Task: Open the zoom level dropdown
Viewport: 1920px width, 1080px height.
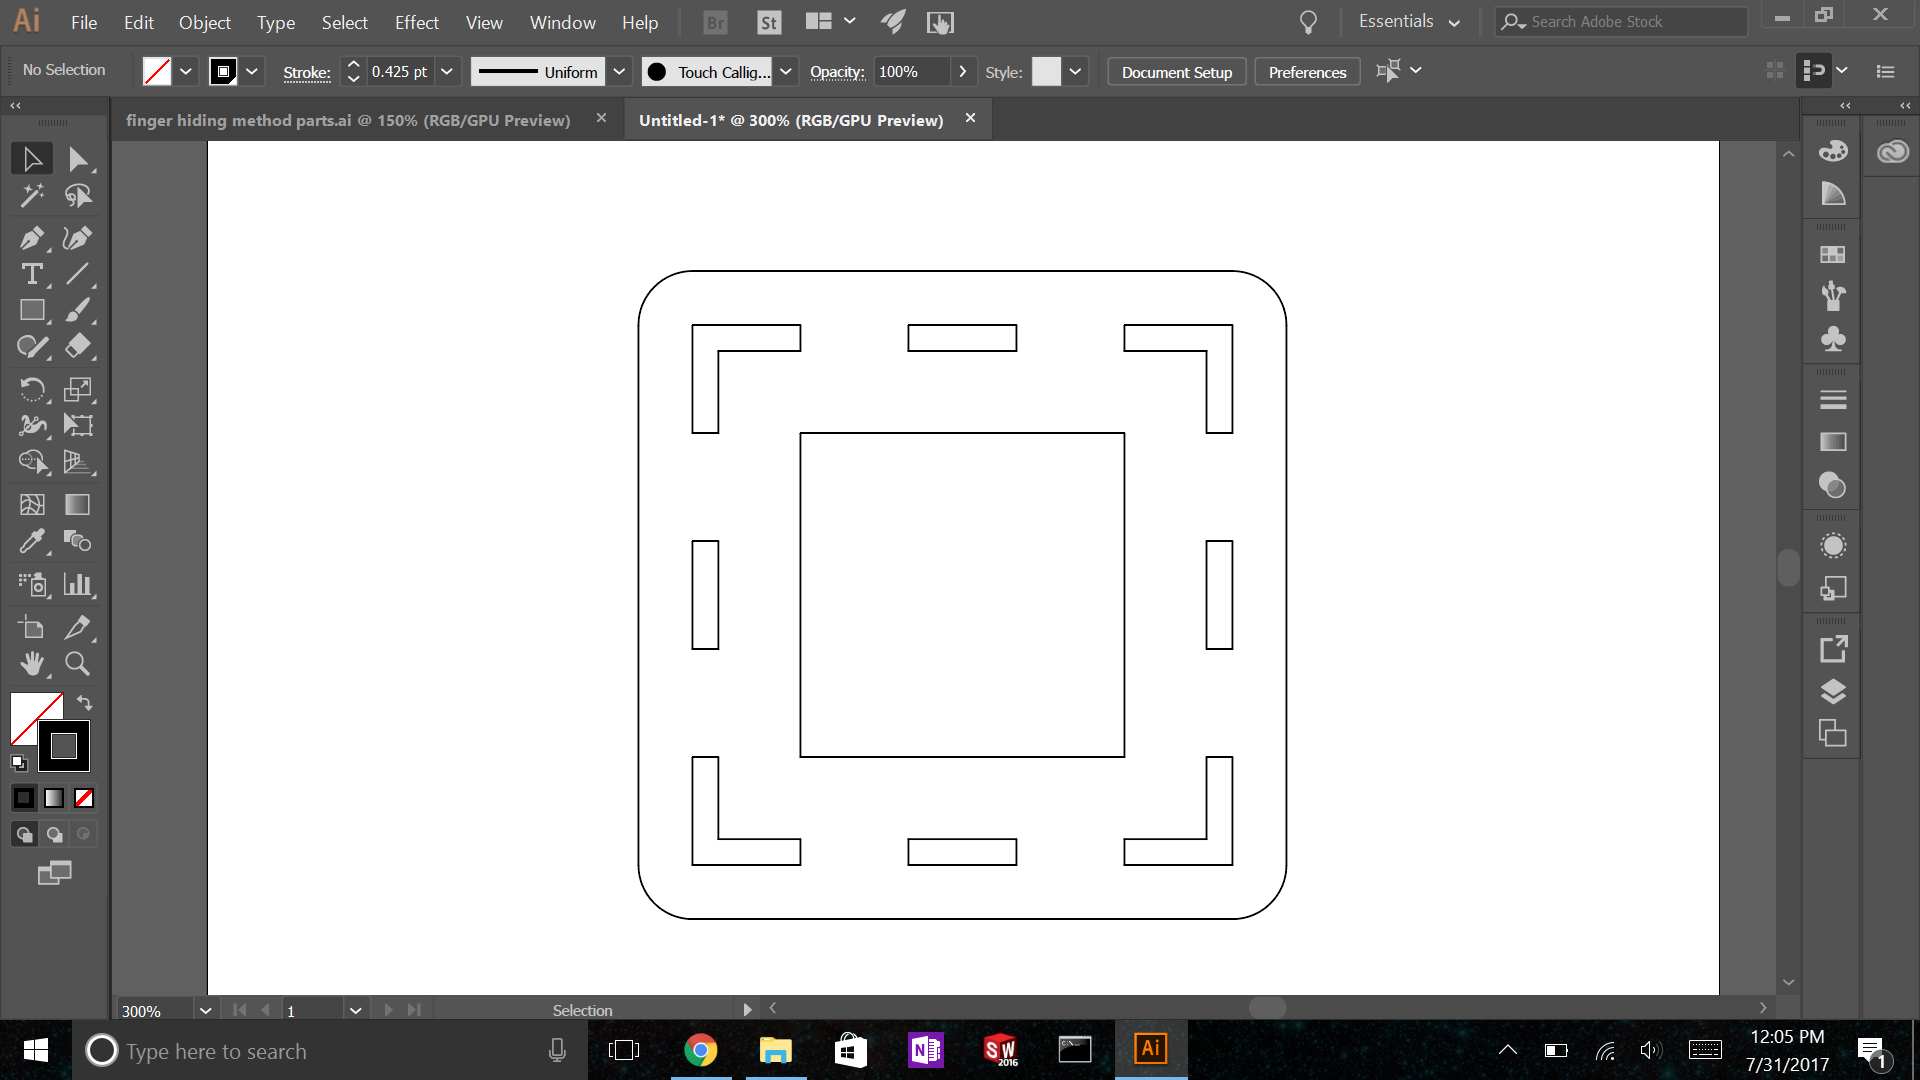Action: pos(205,1011)
